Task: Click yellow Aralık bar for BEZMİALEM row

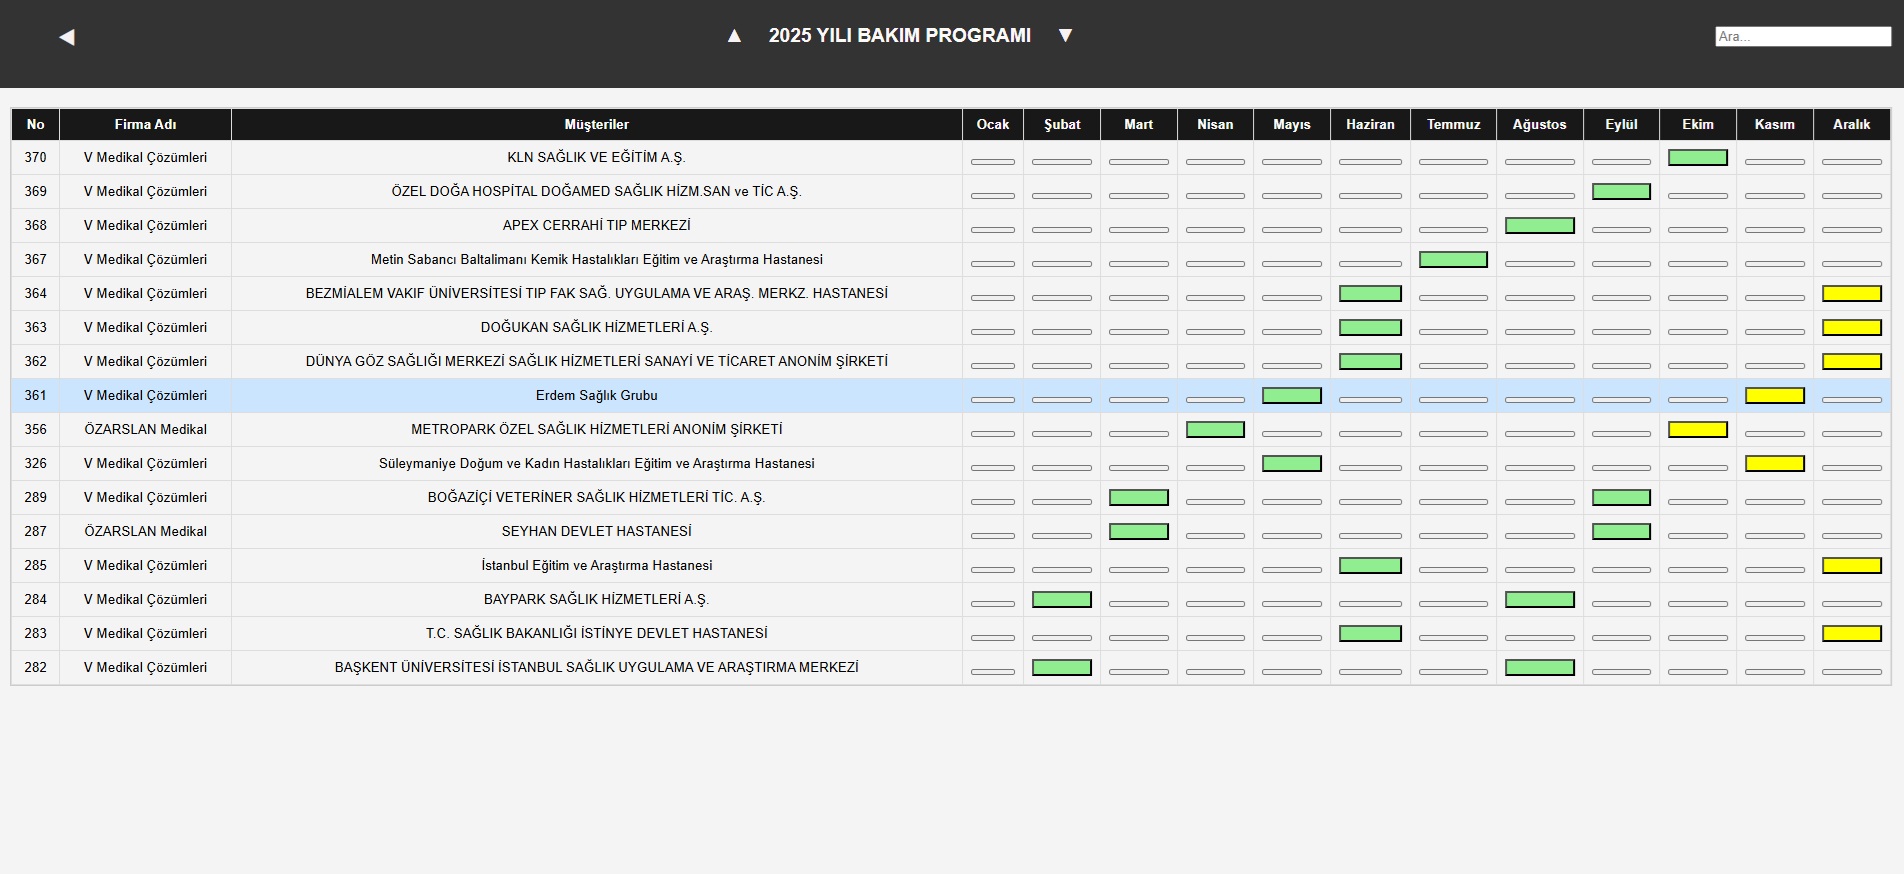Action: [x=1851, y=294]
